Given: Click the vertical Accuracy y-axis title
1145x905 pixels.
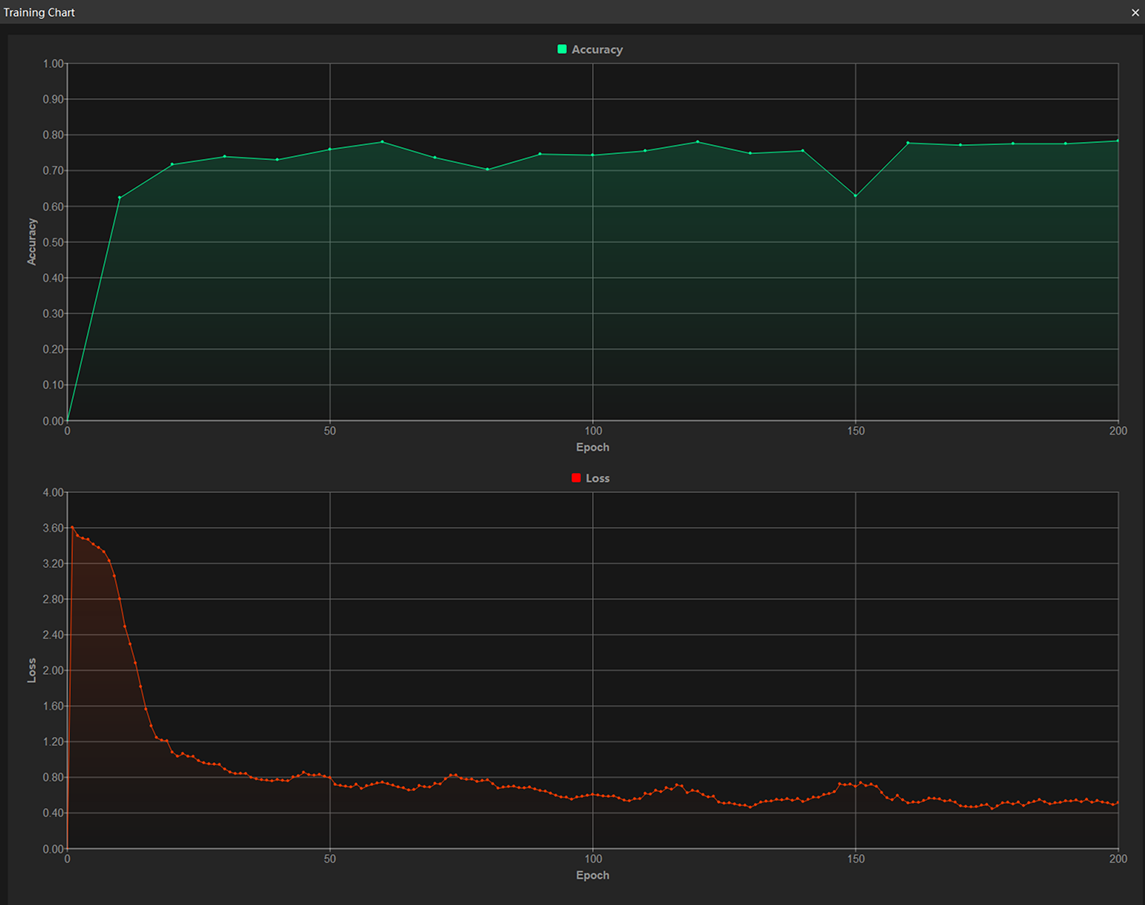Looking at the screenshot, I should click(x=31, y=242).
